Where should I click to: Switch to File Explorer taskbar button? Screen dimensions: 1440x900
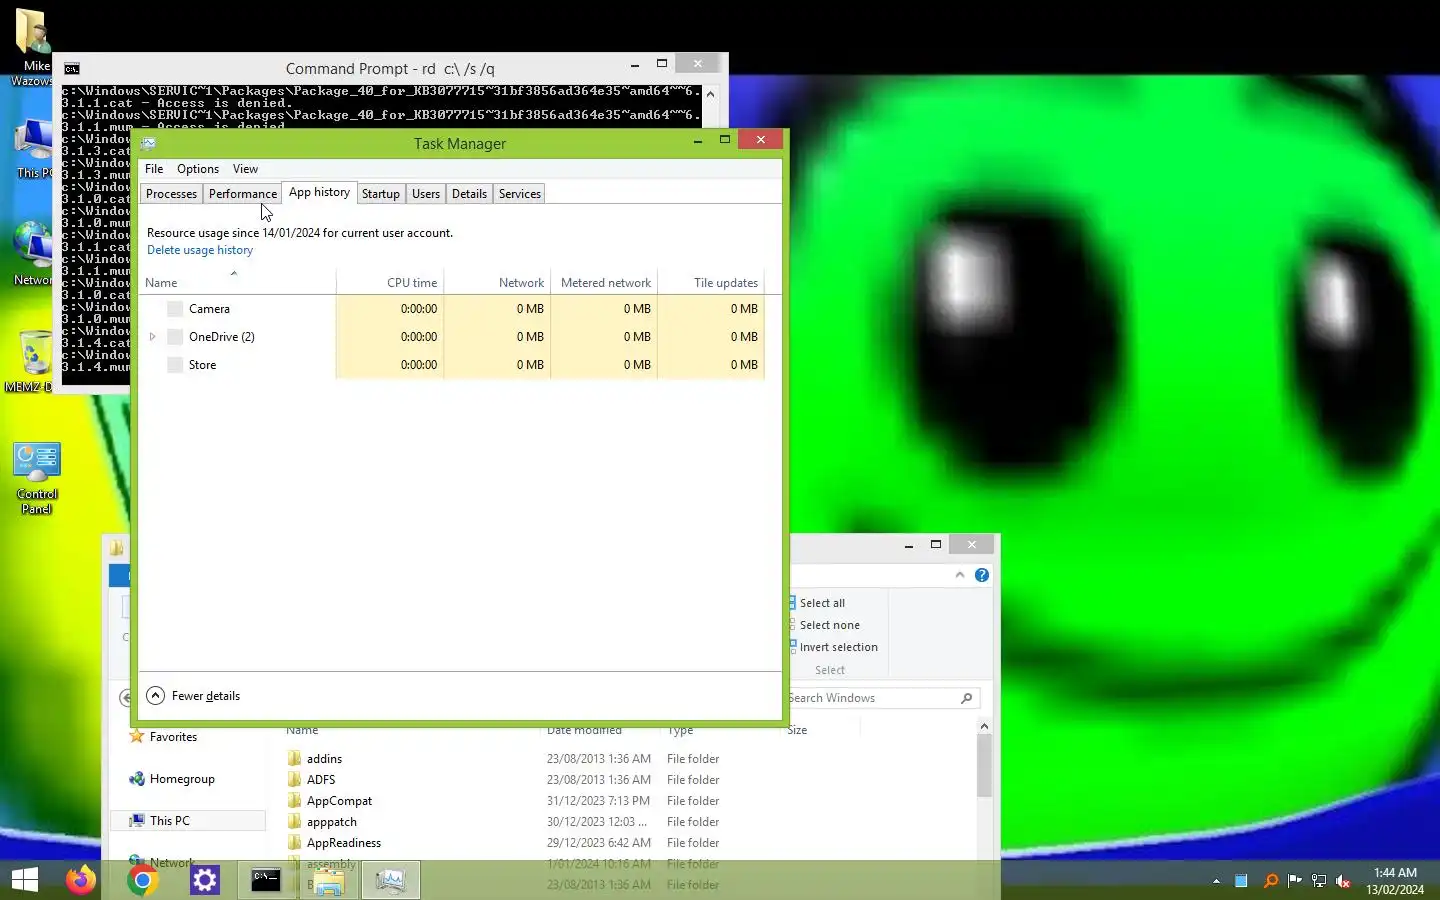(x=328, y=880)
